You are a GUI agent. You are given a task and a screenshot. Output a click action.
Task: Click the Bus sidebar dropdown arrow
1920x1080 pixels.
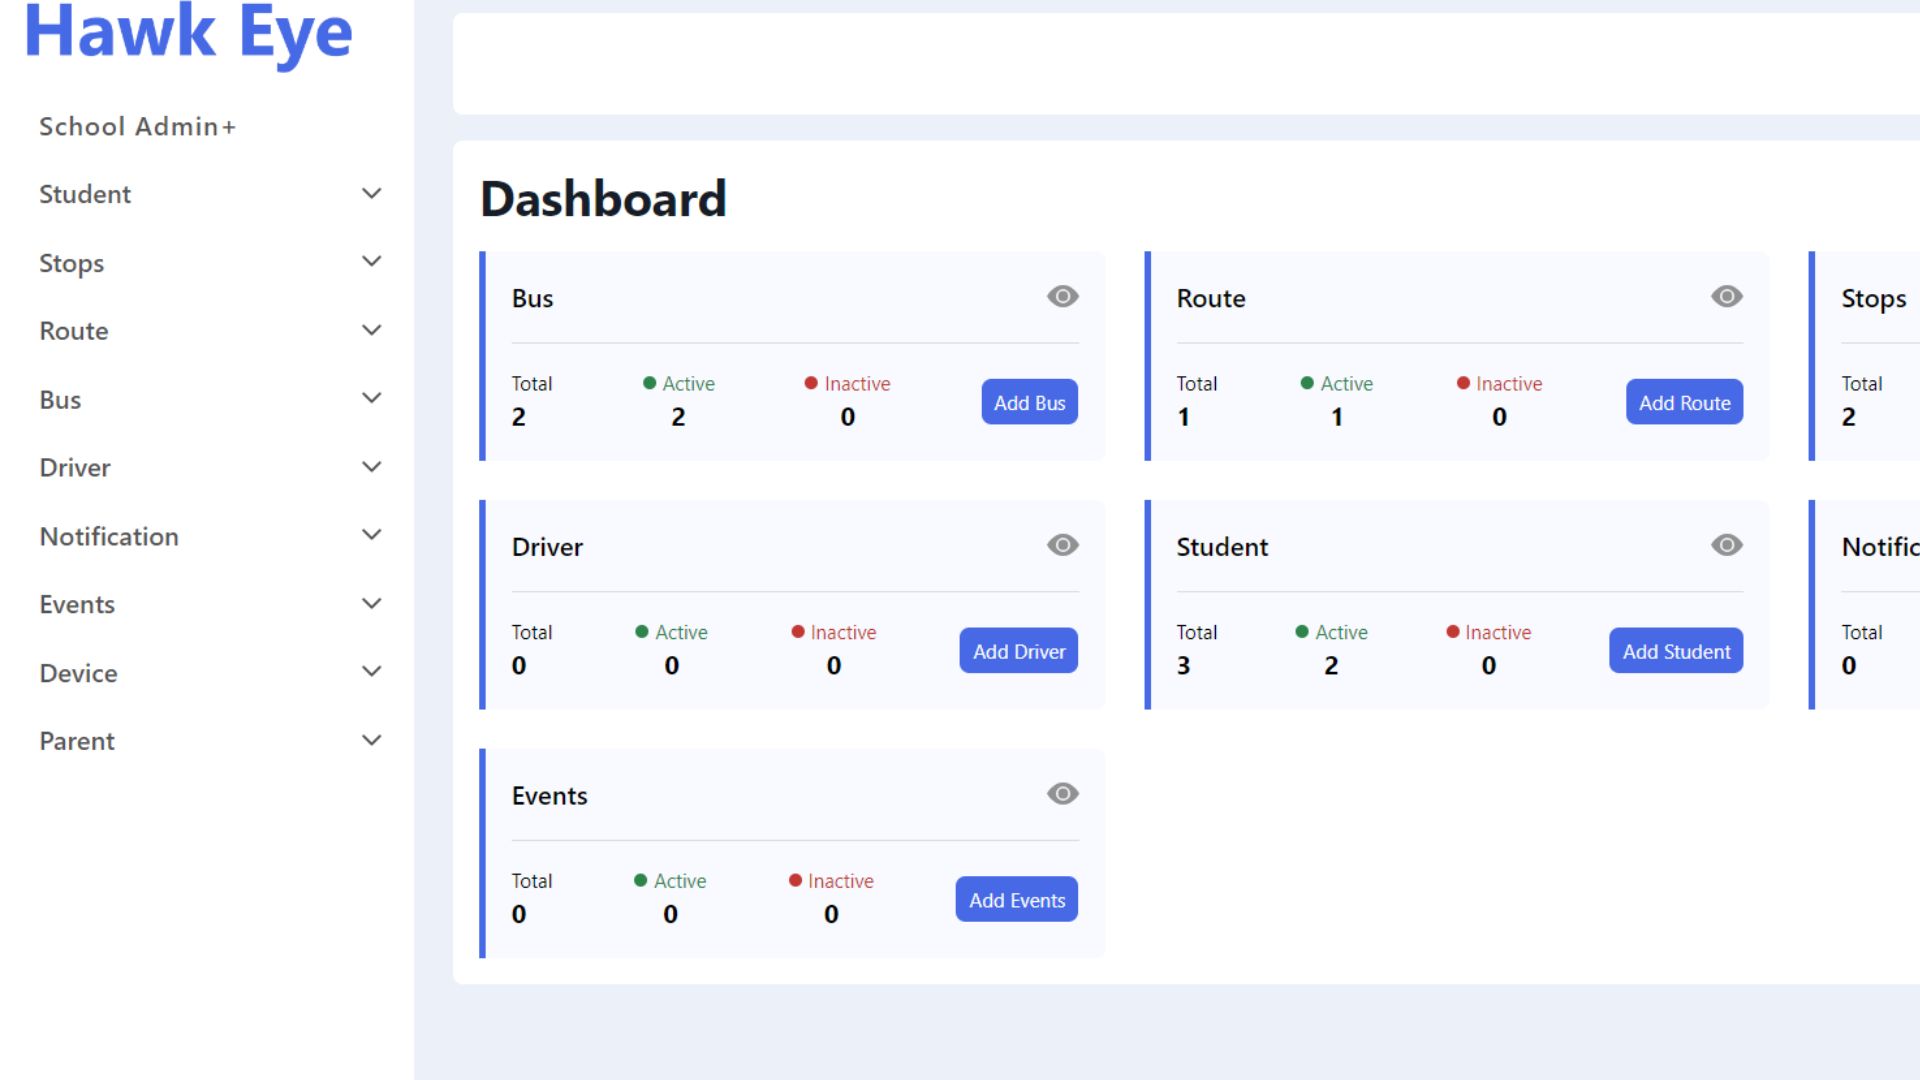click(x=371, y=399)
